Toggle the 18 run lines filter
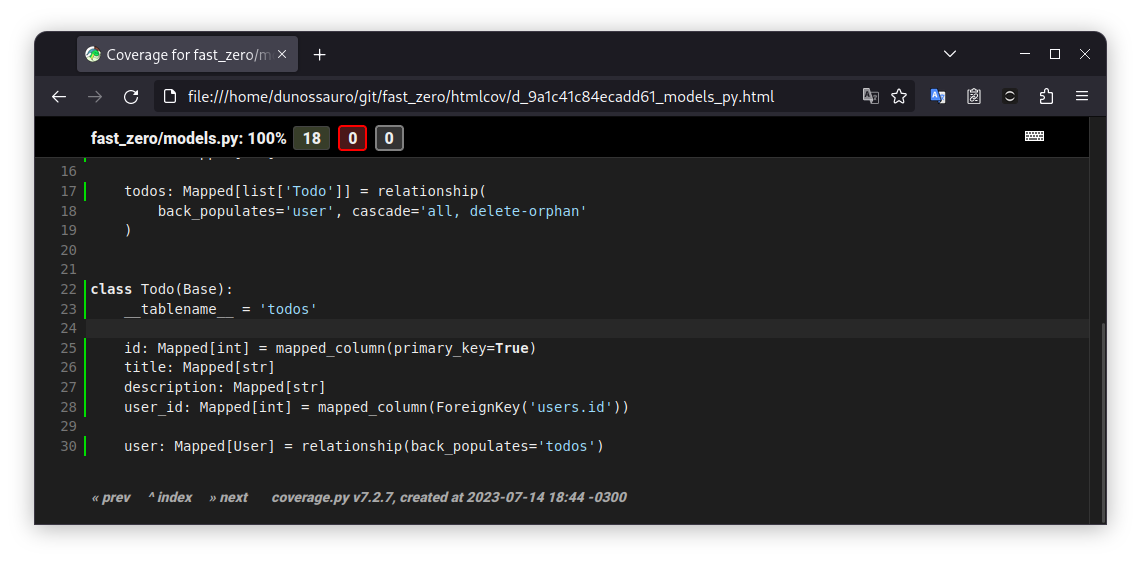Image resolution: width=1141 pixels, height=562 pixels. click(x=311, y=138)
